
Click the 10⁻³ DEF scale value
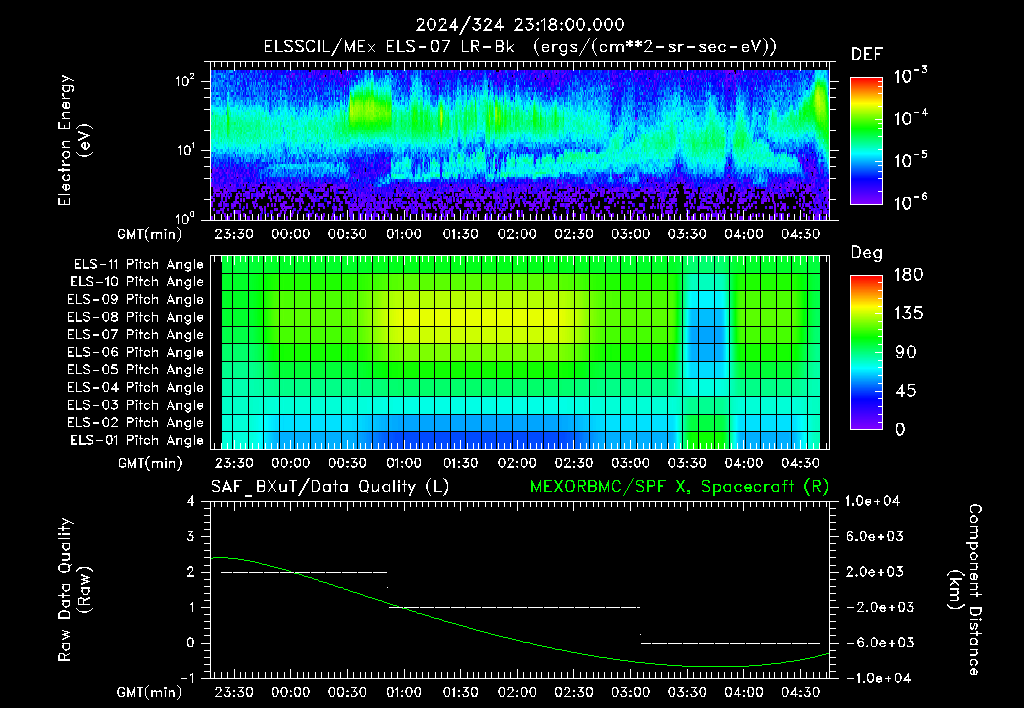point(910,75)
